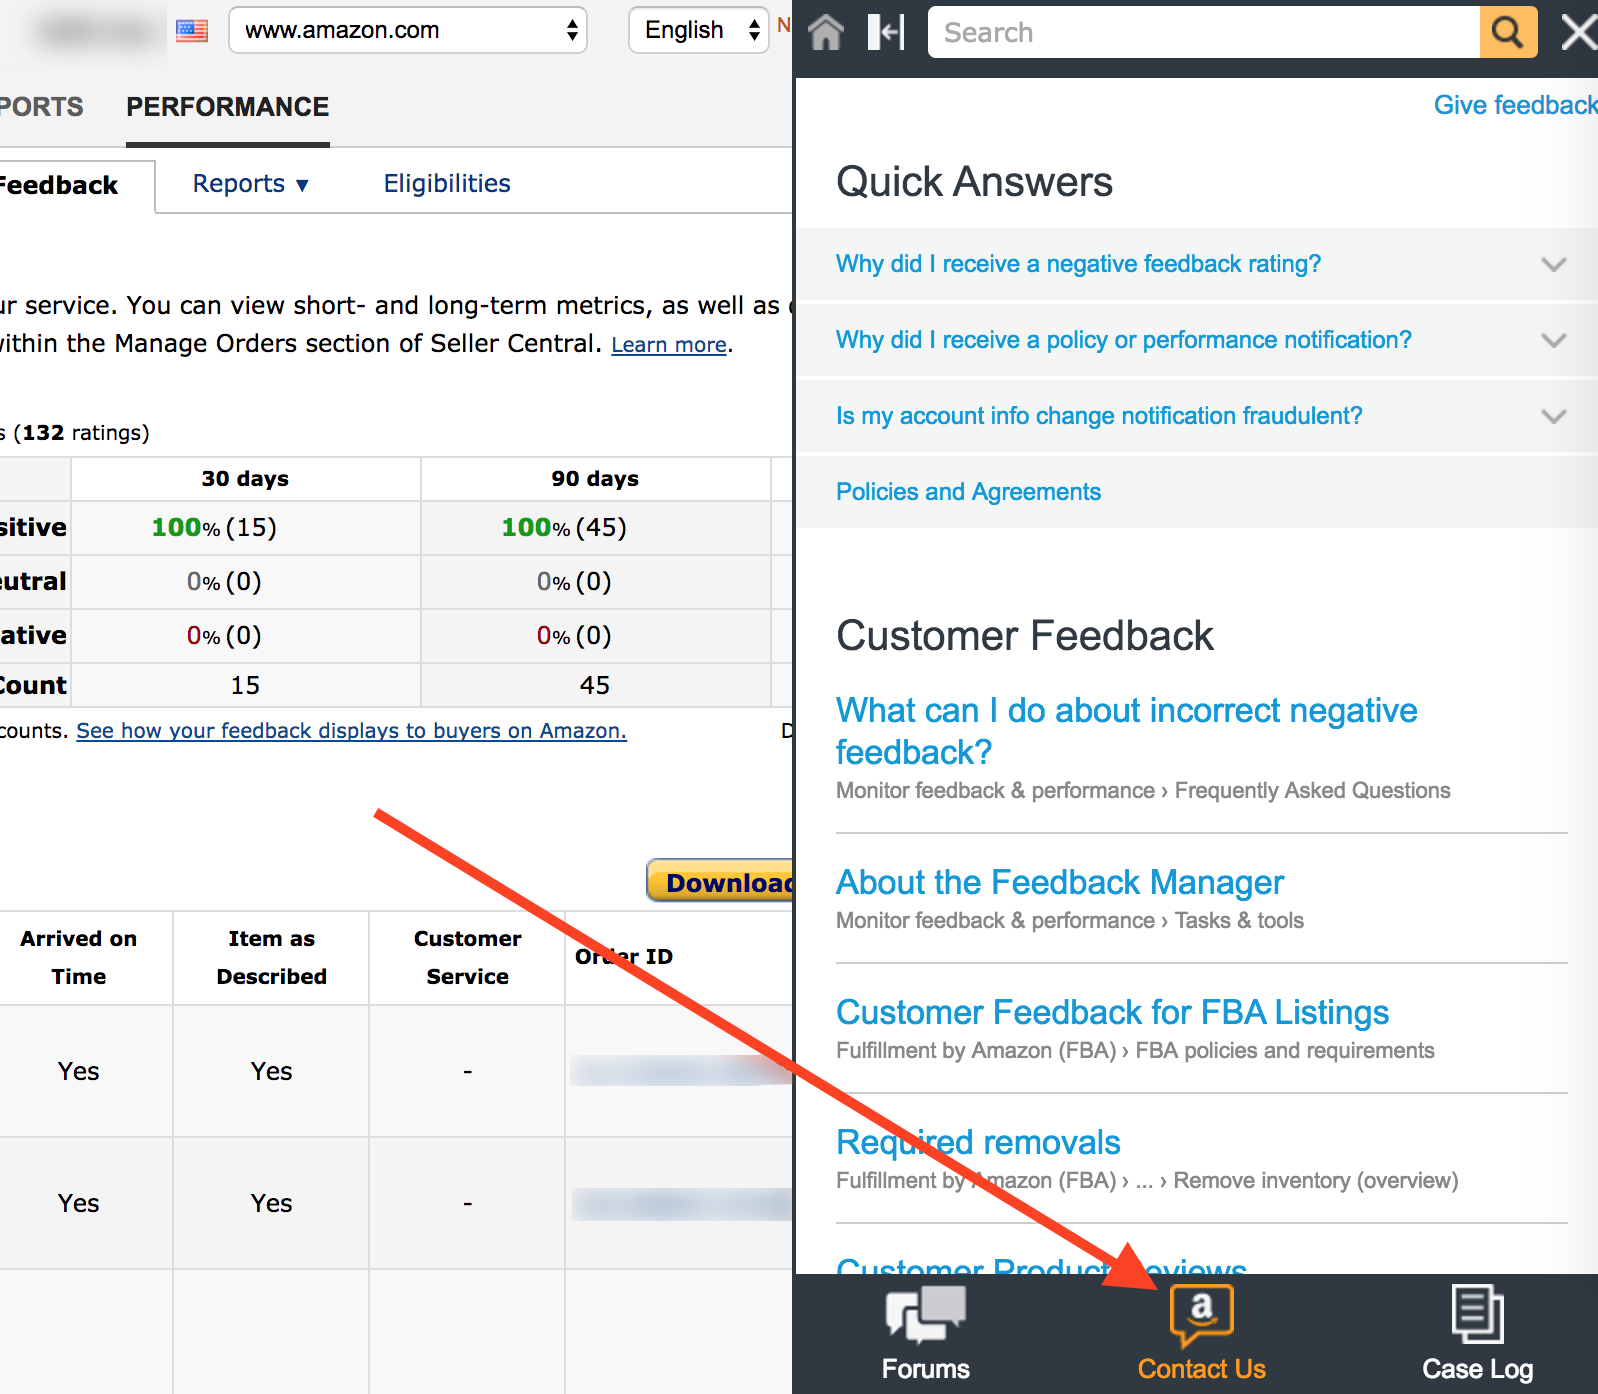Collapse the help panel with the arrow-bar icon
The width and height of the screenshot is (1598, 1394).
[x=886, y=32]
